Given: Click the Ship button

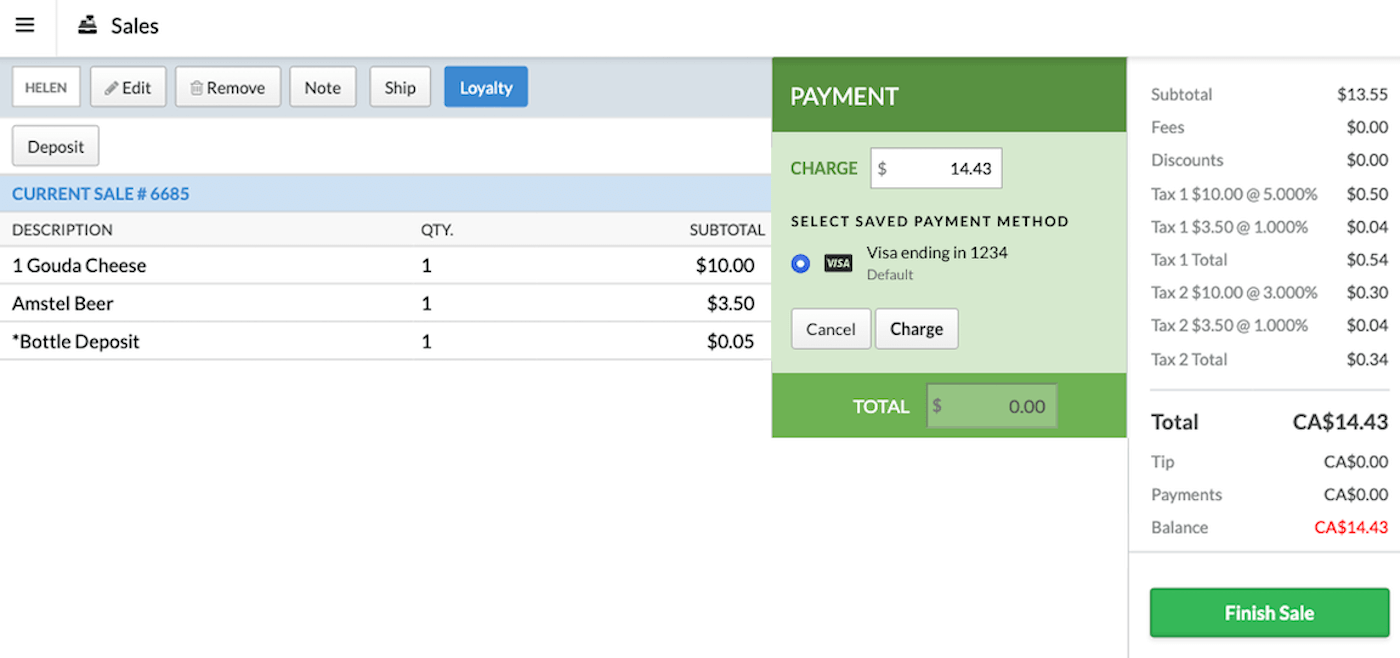Looking at the screenshot, I should point(400,87).
